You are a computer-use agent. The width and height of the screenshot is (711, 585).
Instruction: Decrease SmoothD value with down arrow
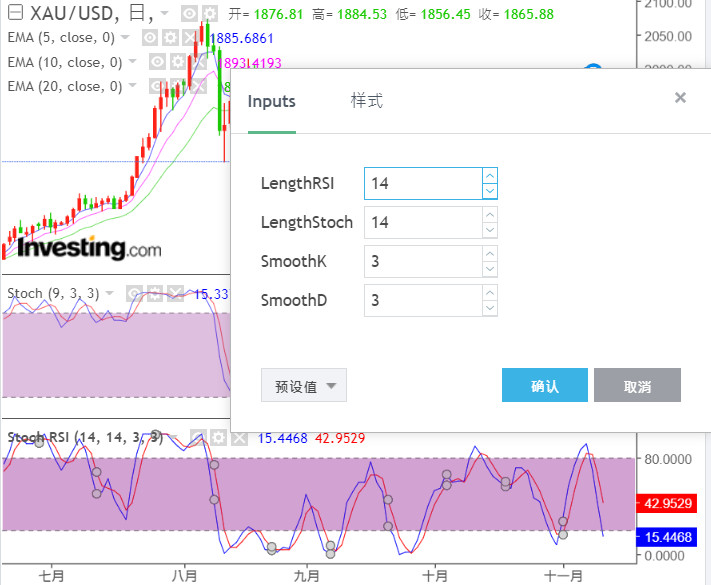(490, 308)
